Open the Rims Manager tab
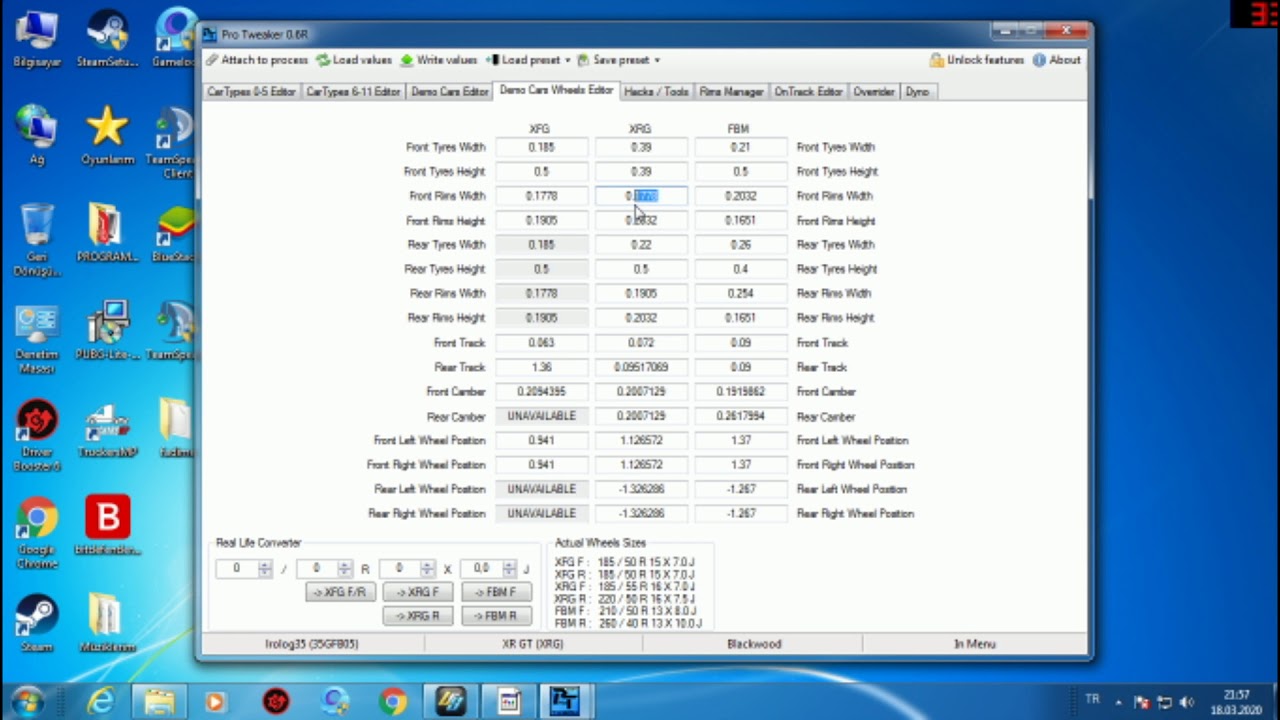Viewport: 1280px width, 720px height. [x=731, y=91]
